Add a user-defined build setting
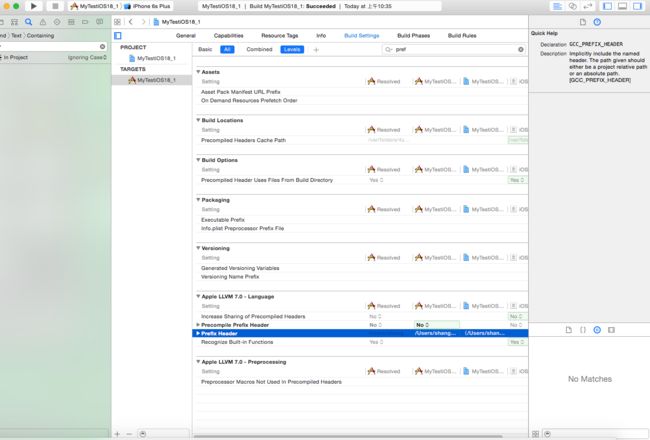Screen dimensions: 650x440 pyautogui.click(x=316, y=50)
